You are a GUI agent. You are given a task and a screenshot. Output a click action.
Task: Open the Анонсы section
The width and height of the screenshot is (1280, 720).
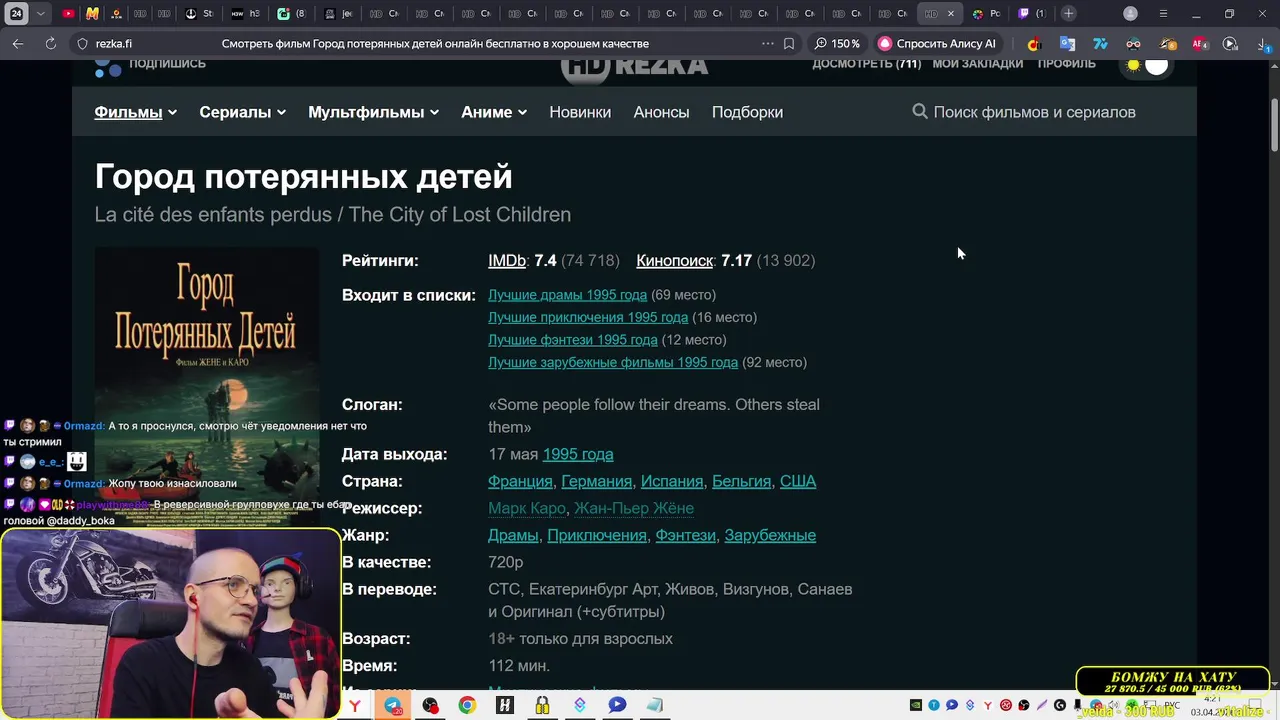(661, 112)
